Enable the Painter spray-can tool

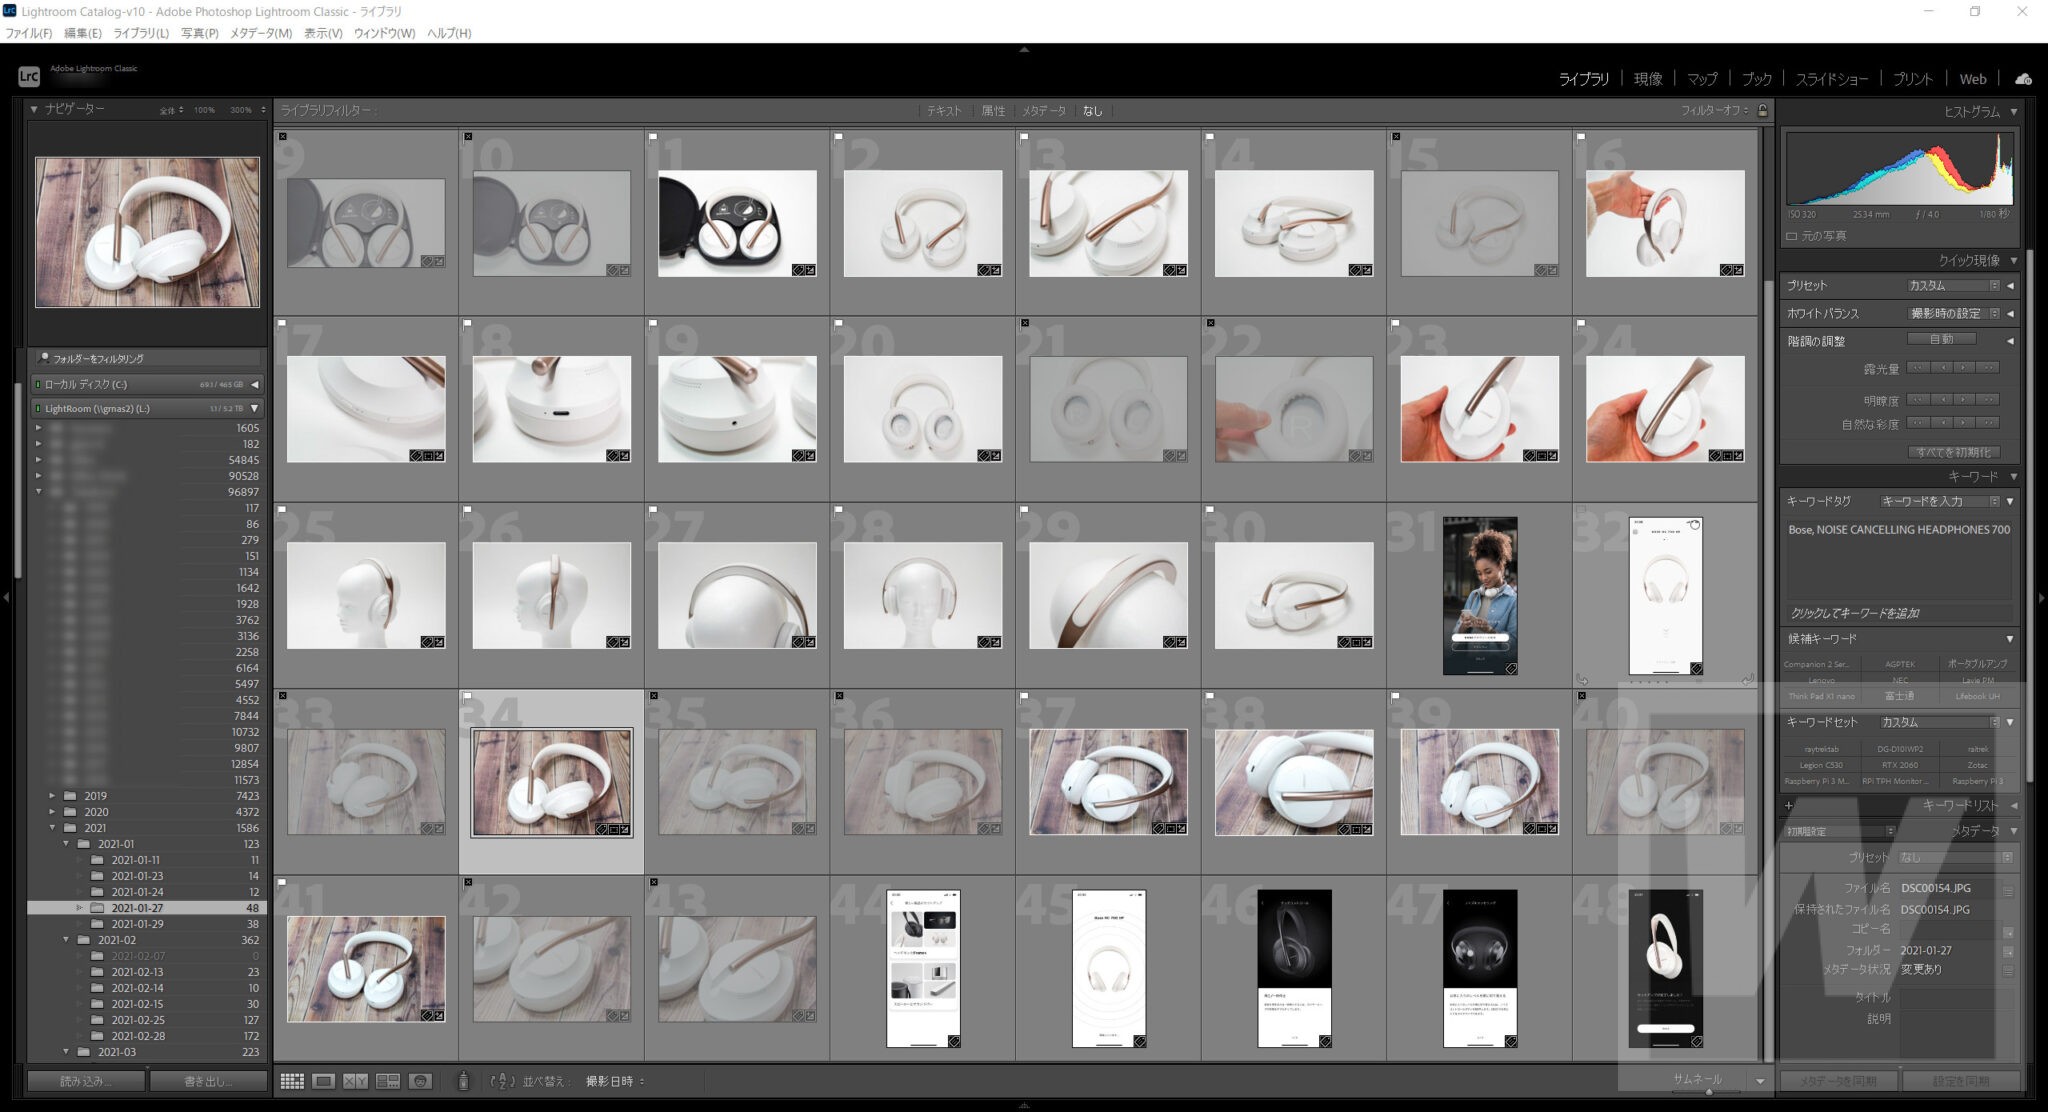click(462, 1081)
